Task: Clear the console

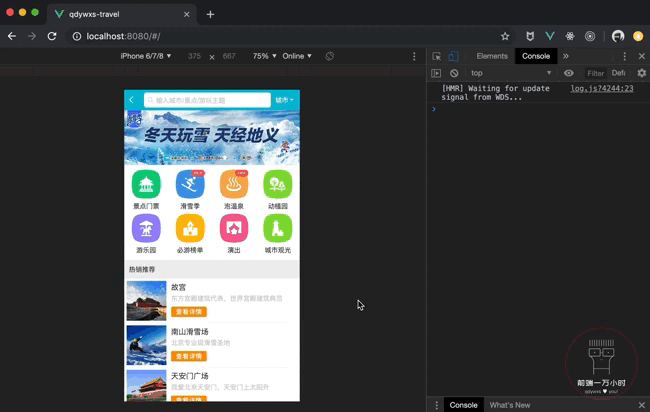Action: [x=454, y=73]
